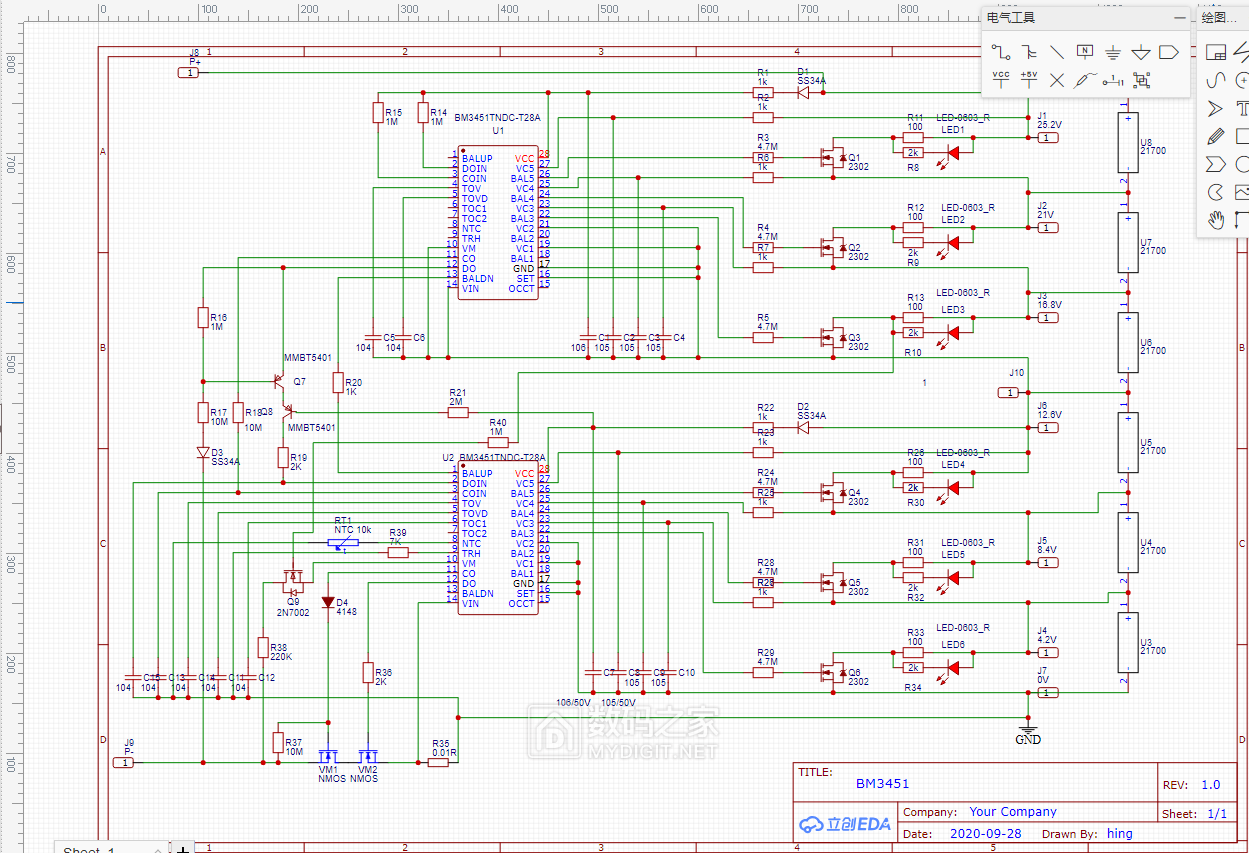
Task: Choose the Pencil freehand drawing tool
Action: (x=1215, y=136)
